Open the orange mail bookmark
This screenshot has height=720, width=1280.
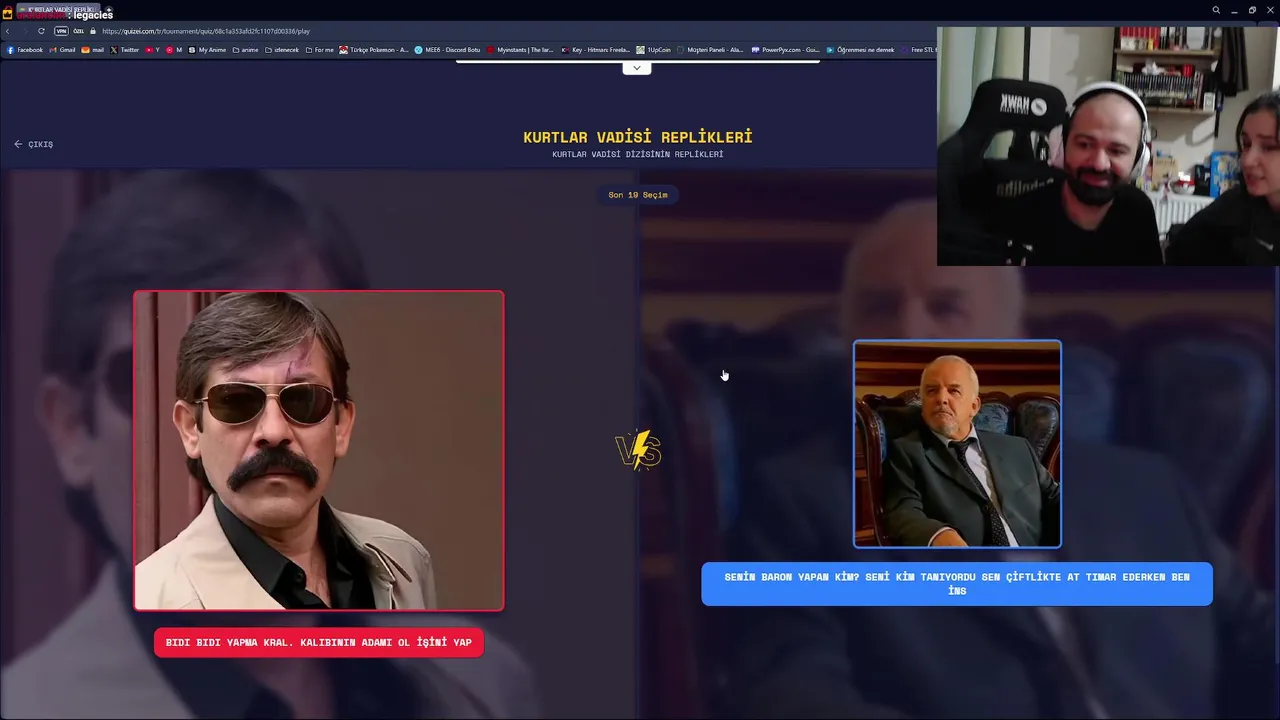[x=93, y=50]
